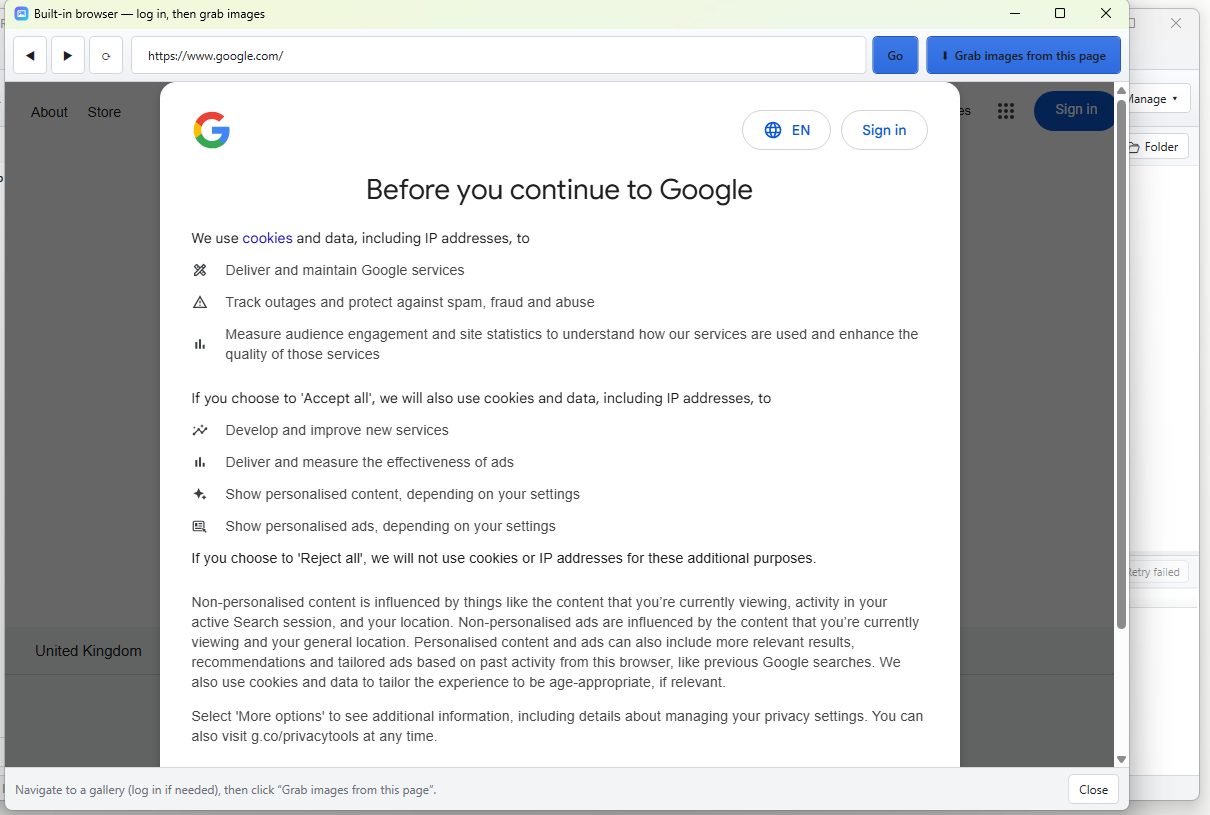Open the EN language selector
This screenshot has width=1210, height=815.
(x=786, y=130)
